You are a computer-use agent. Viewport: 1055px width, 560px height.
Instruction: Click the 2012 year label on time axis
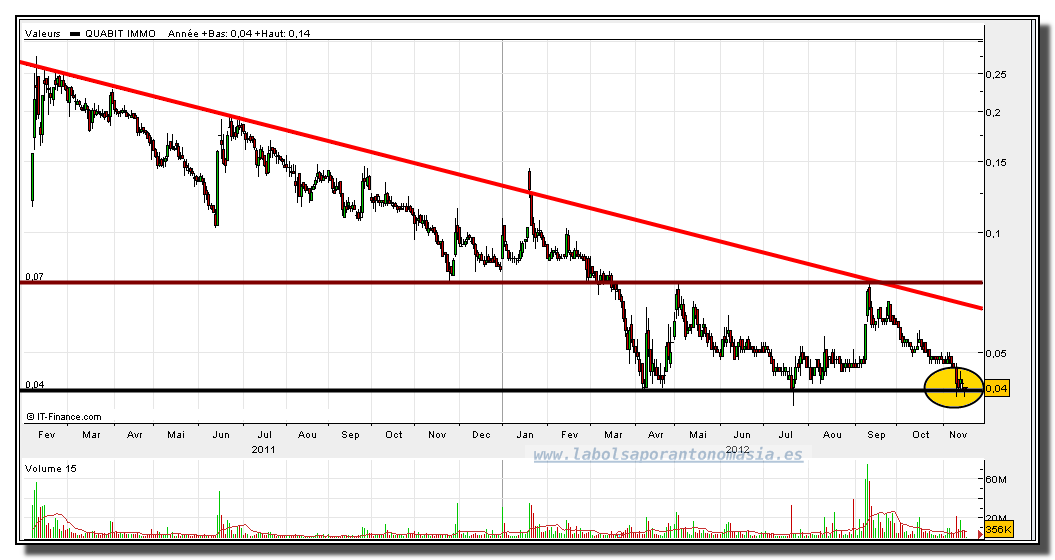pos(738,449)
